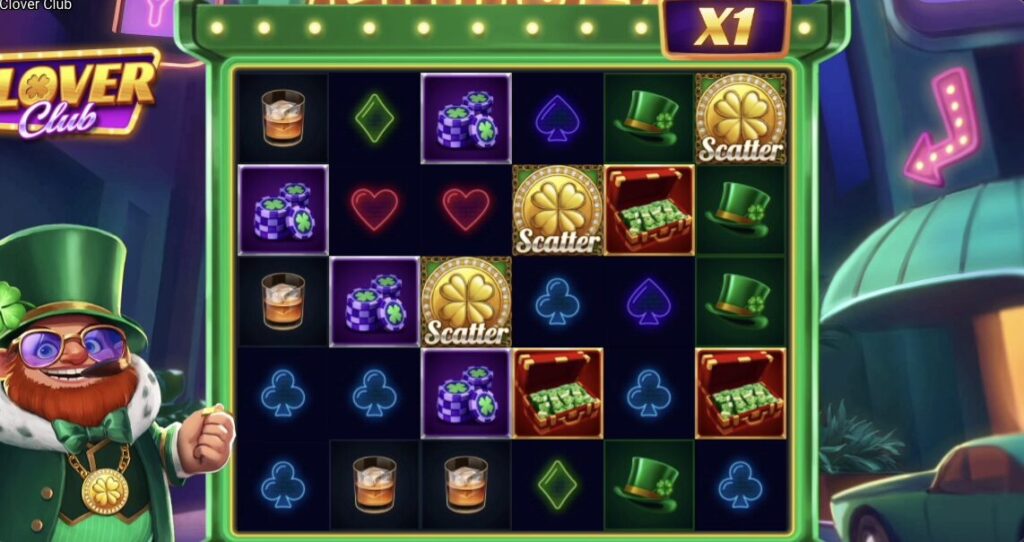
Task: Tap the purple spade in the top row
Action: [557, 119]
